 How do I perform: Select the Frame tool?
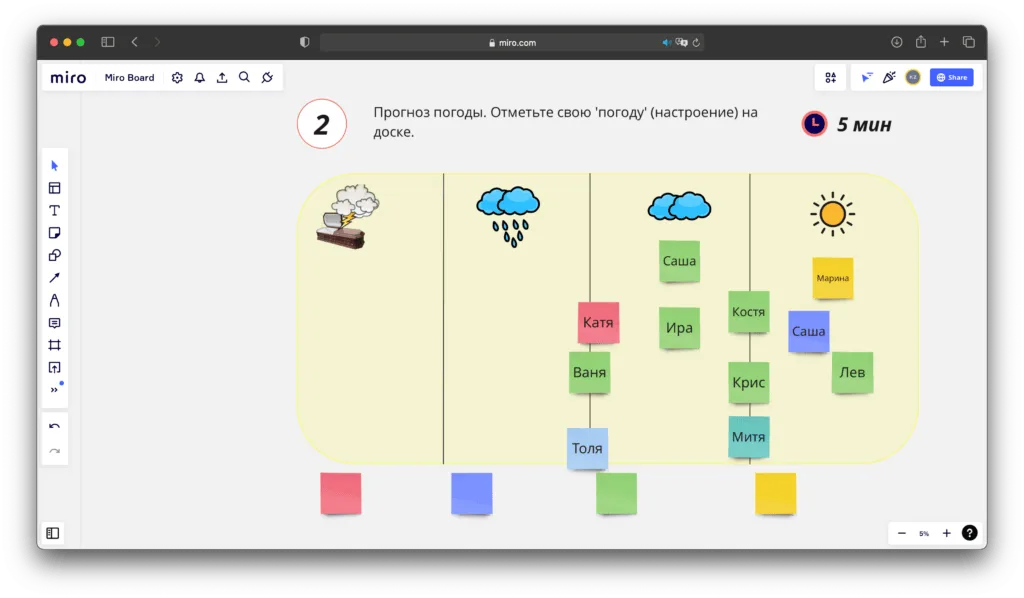click(55, 345)
